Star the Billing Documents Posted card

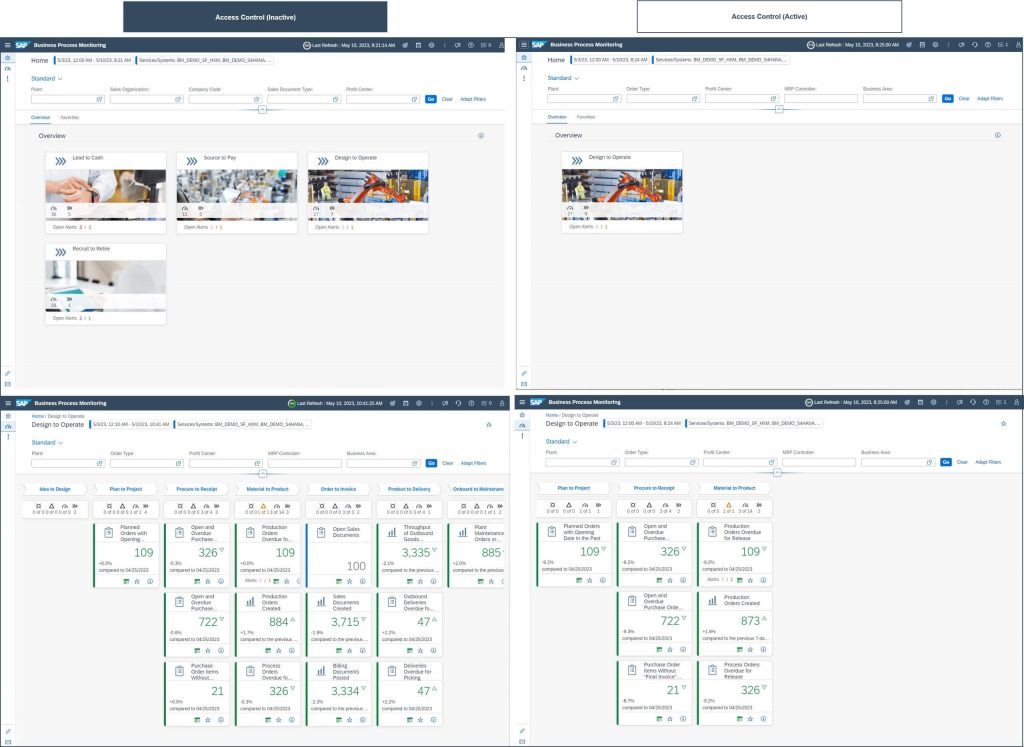(349, 720)
